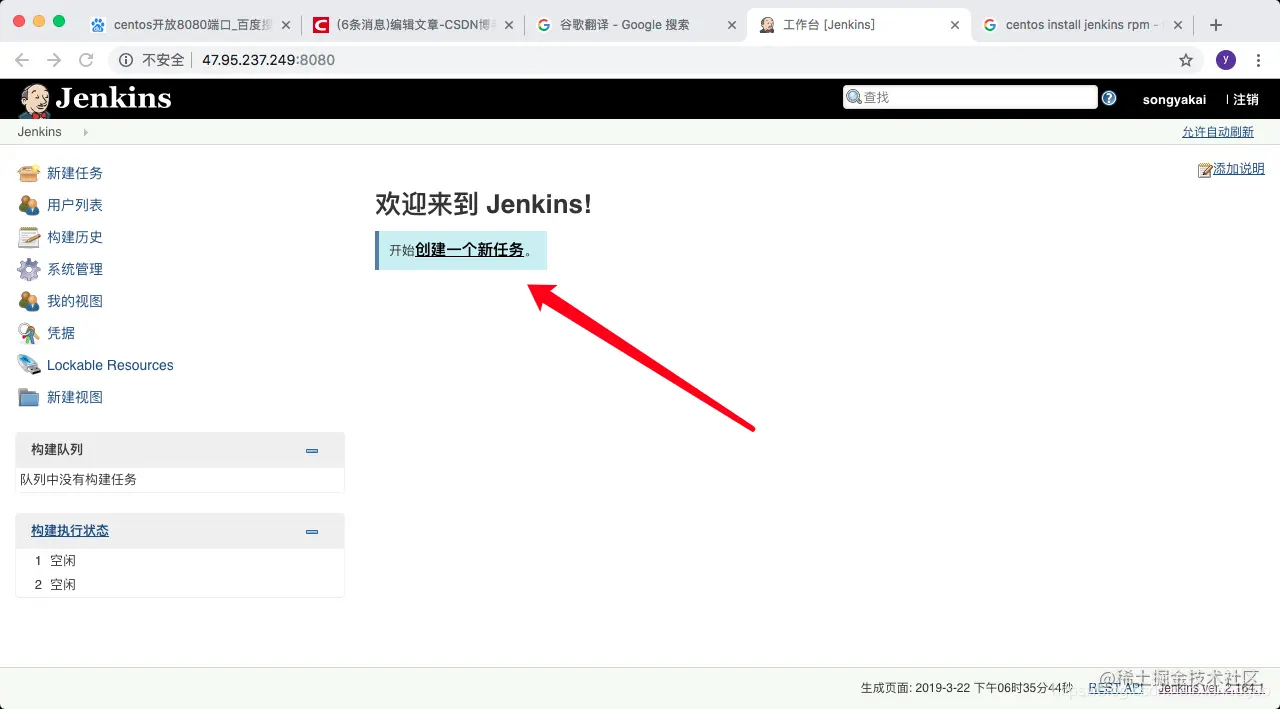
Task: Click the 注销 logout link
Action: coord(1246,99)
